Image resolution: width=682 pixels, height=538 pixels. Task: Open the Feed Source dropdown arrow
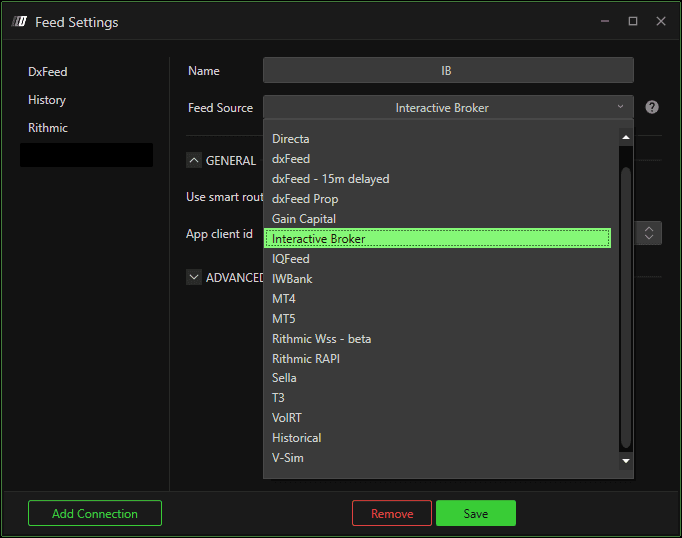620,107
